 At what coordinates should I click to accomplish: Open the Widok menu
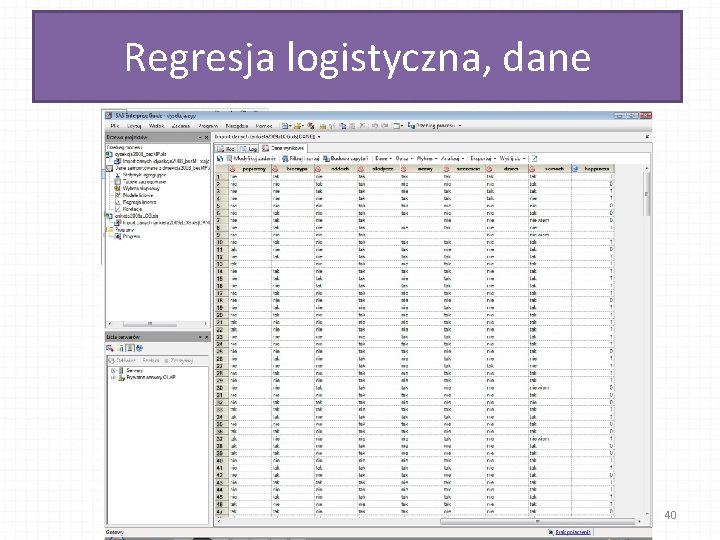click(x=156, y=125)
